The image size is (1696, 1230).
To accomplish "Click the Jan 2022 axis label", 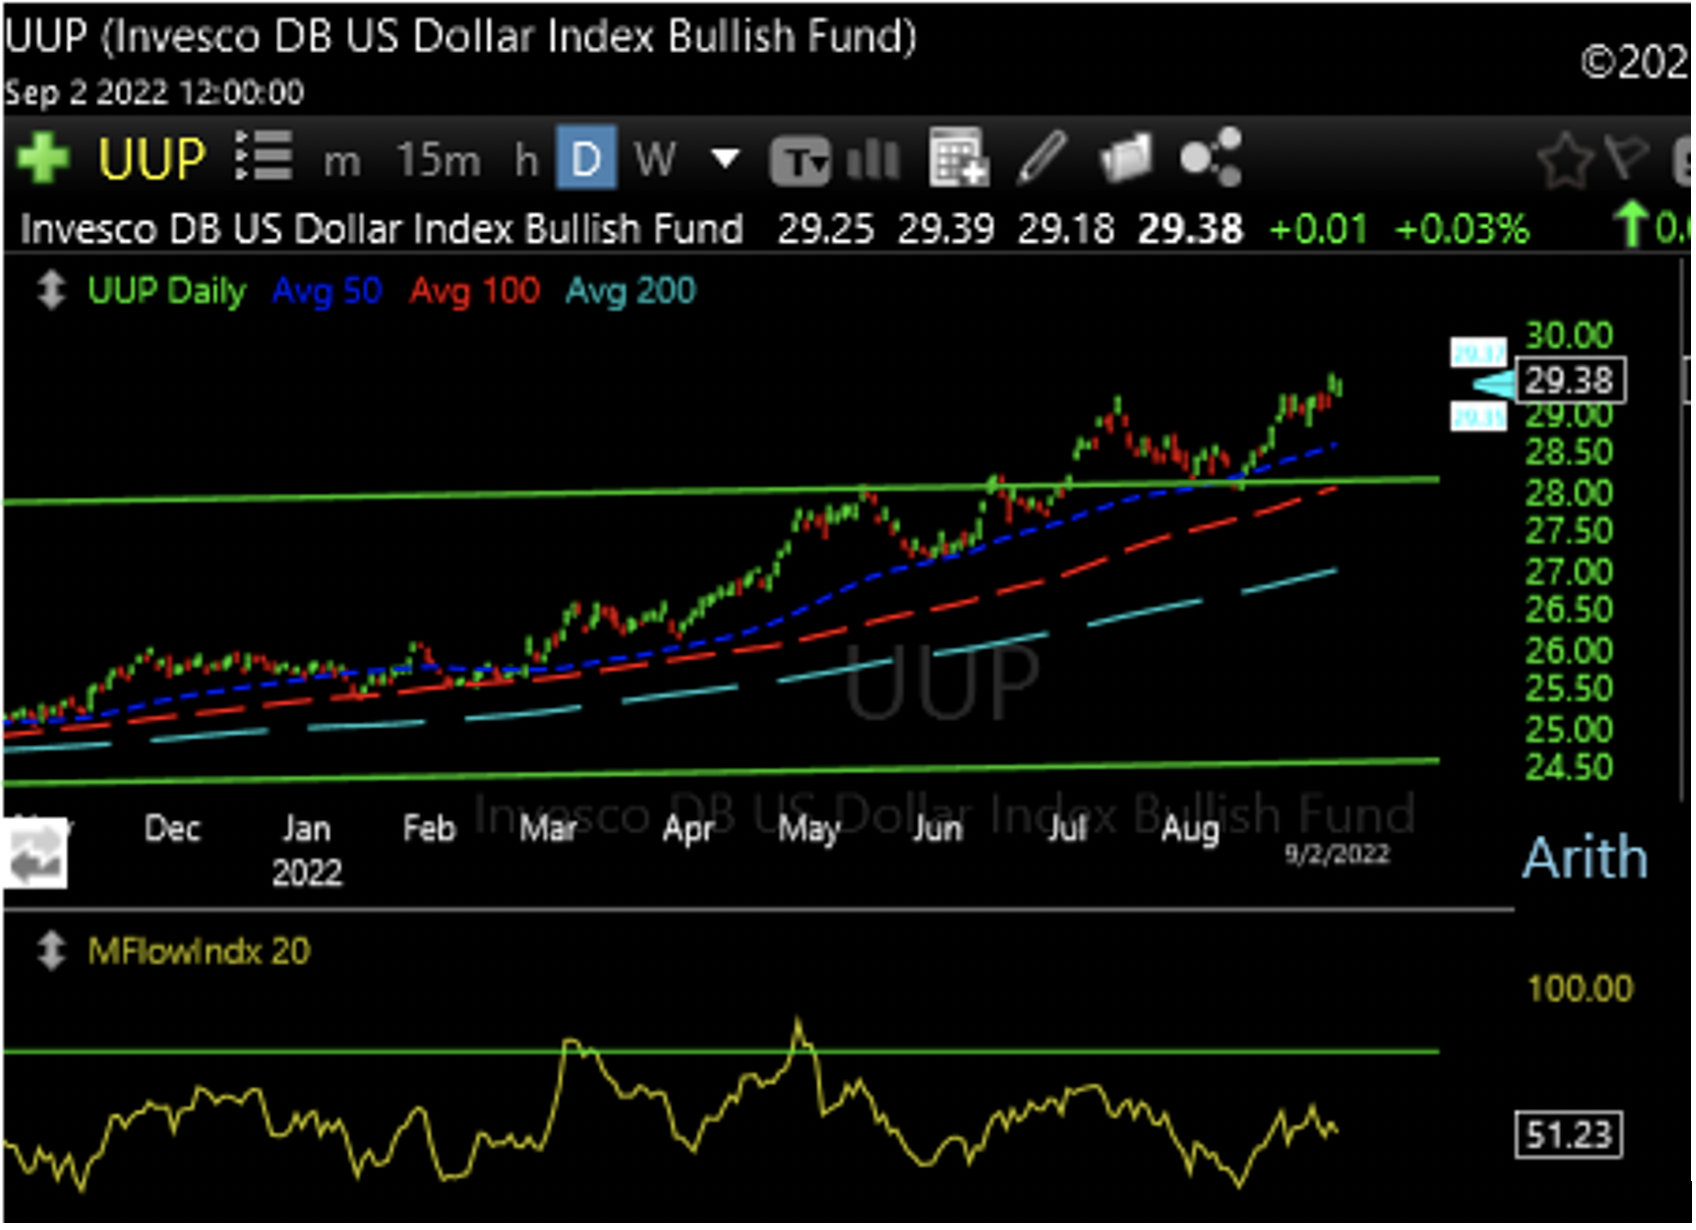I will click(307, 851).
